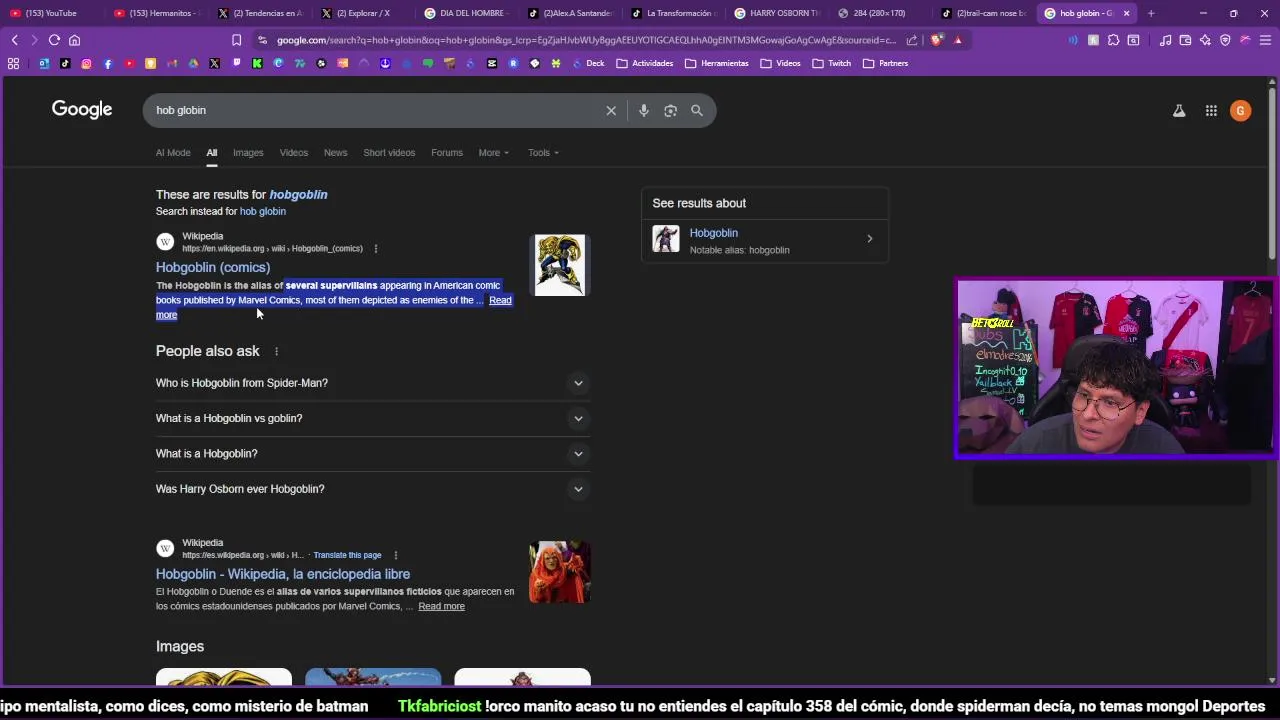This screenshot has height=720, width=1280.
Task: Open the X bookmark in bookmarks bar
Action: (214, 63)
